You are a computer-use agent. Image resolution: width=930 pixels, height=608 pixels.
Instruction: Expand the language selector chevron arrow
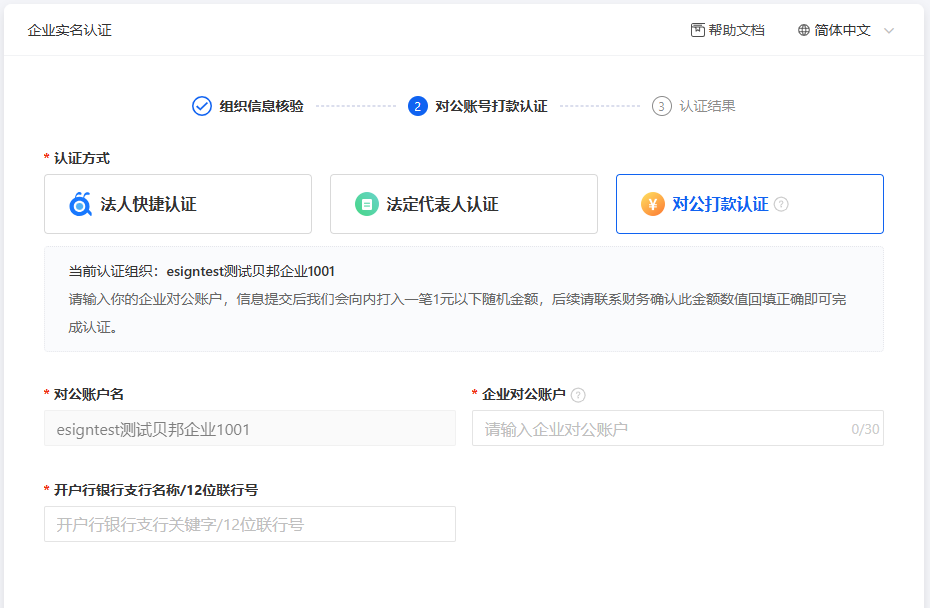[889, 30]
